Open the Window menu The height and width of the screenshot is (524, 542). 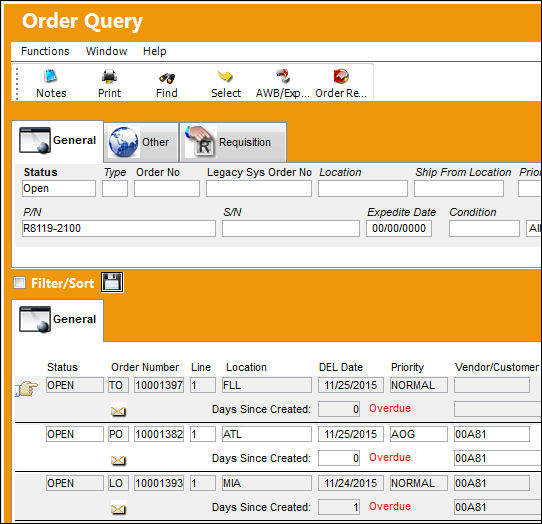pos(106,51)
